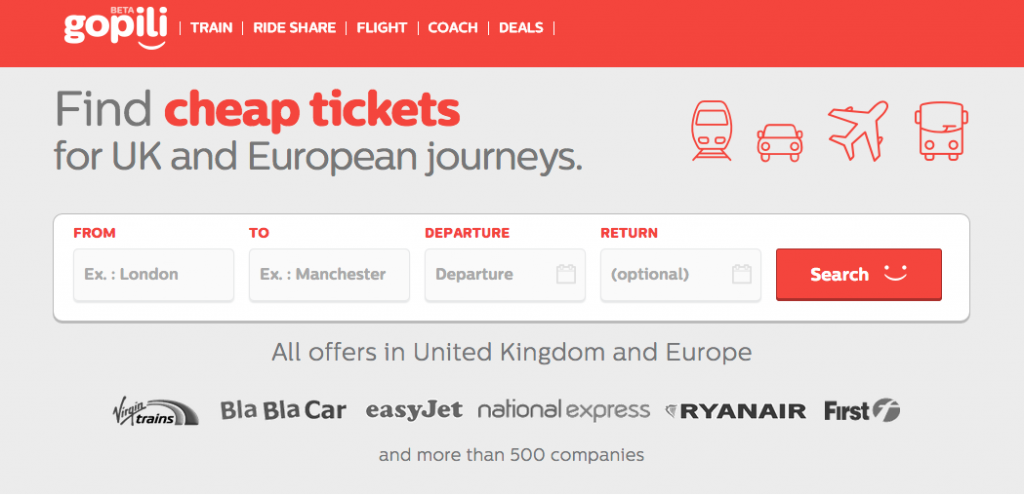
Task: Open the TRAIN menu item
Action: pyautogui.click(x=212, y=28)
